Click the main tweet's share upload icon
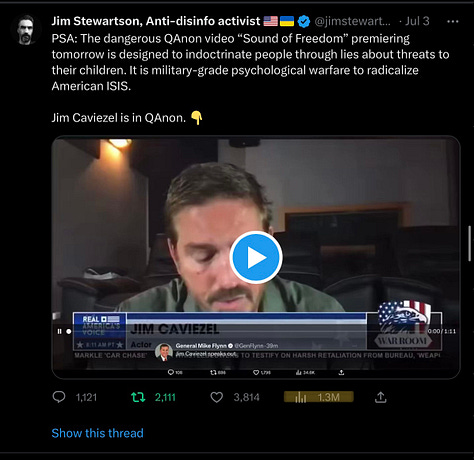 (380, 397)
